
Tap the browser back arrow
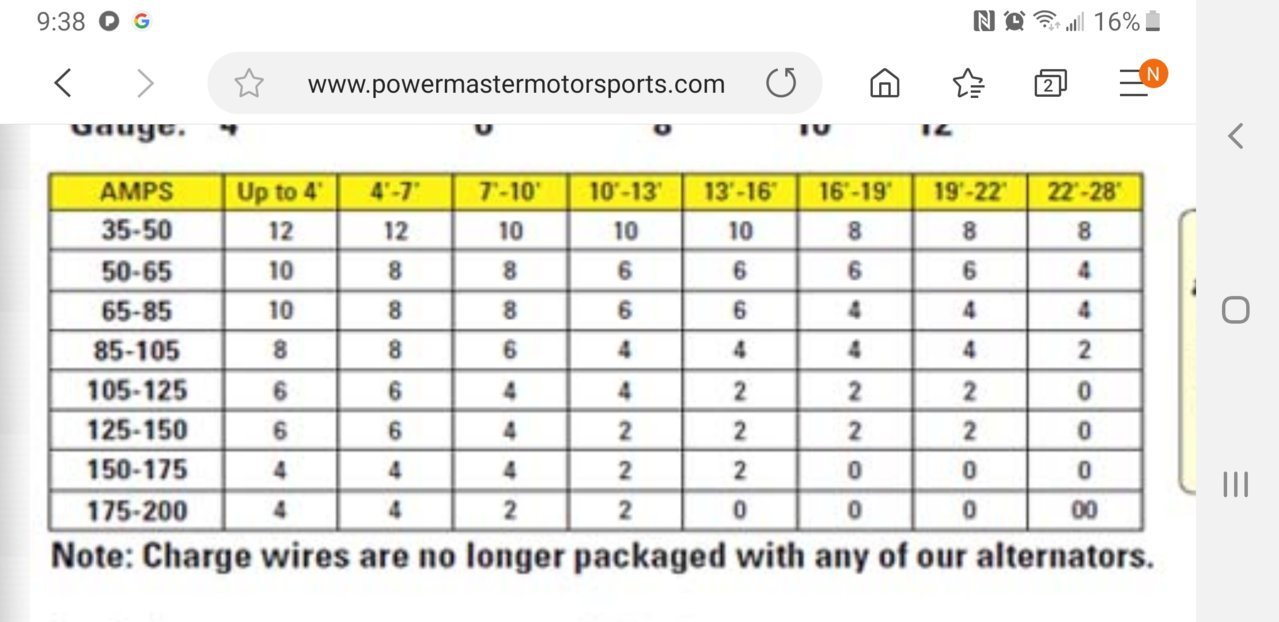63,84
